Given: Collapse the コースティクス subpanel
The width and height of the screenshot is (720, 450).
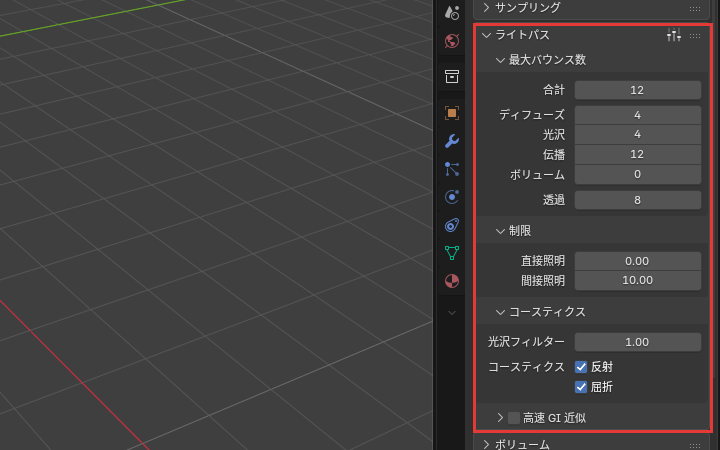Looking at the screenshot, I should pos(500,312).
